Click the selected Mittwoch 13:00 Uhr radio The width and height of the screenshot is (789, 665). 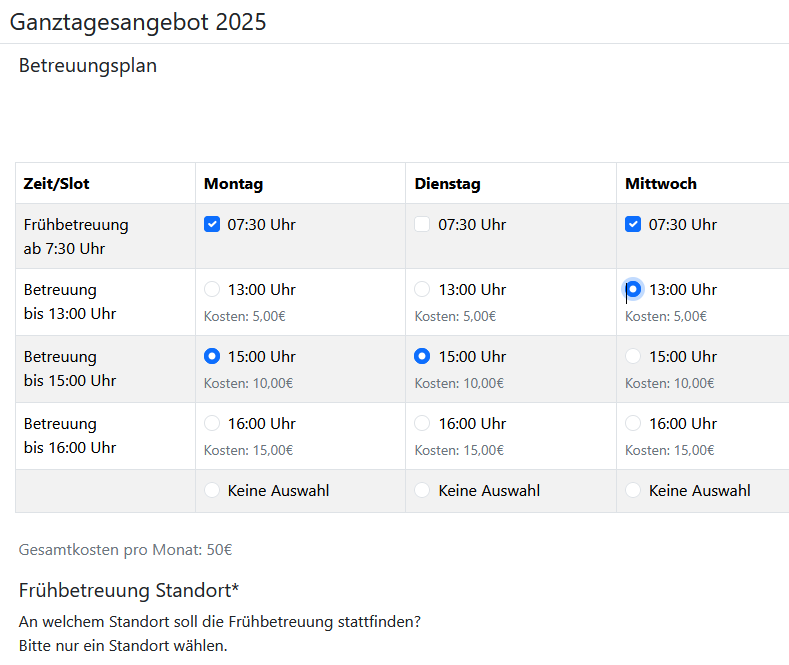click(x=633, y=289)
